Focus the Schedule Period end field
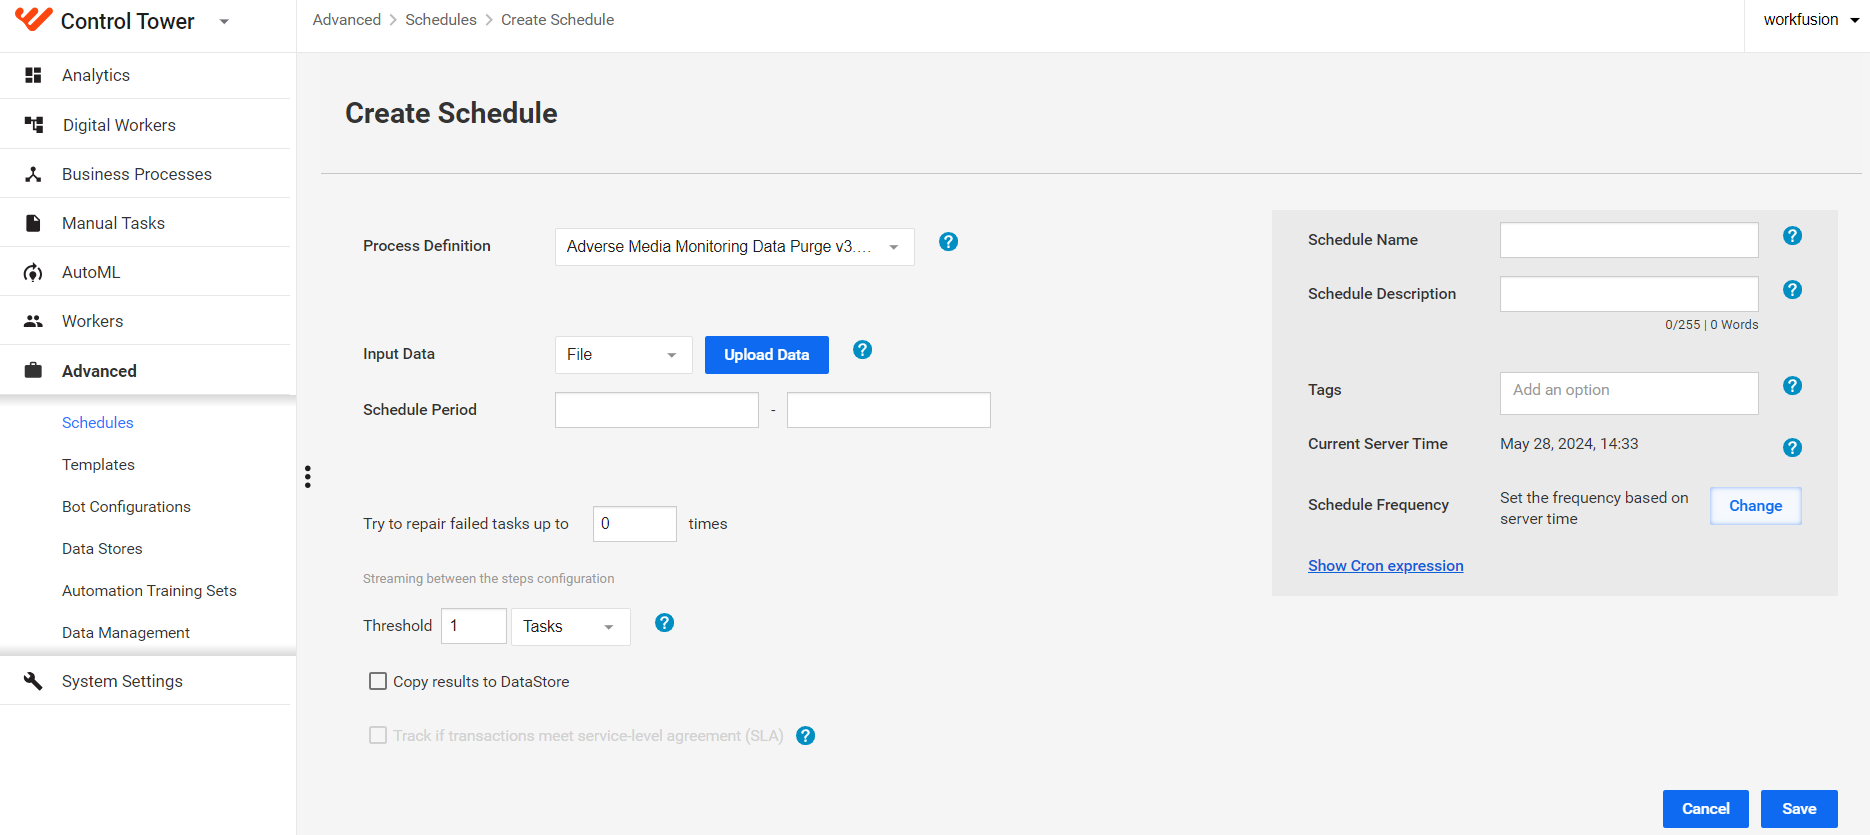Screen dimensions: 1870x835 pos(889,410)
